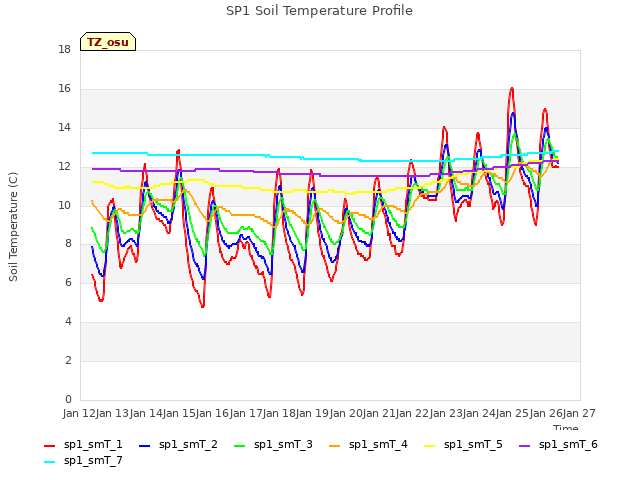
Task: Click the 16 y-axis tick label
Action: tap(64, 89)
